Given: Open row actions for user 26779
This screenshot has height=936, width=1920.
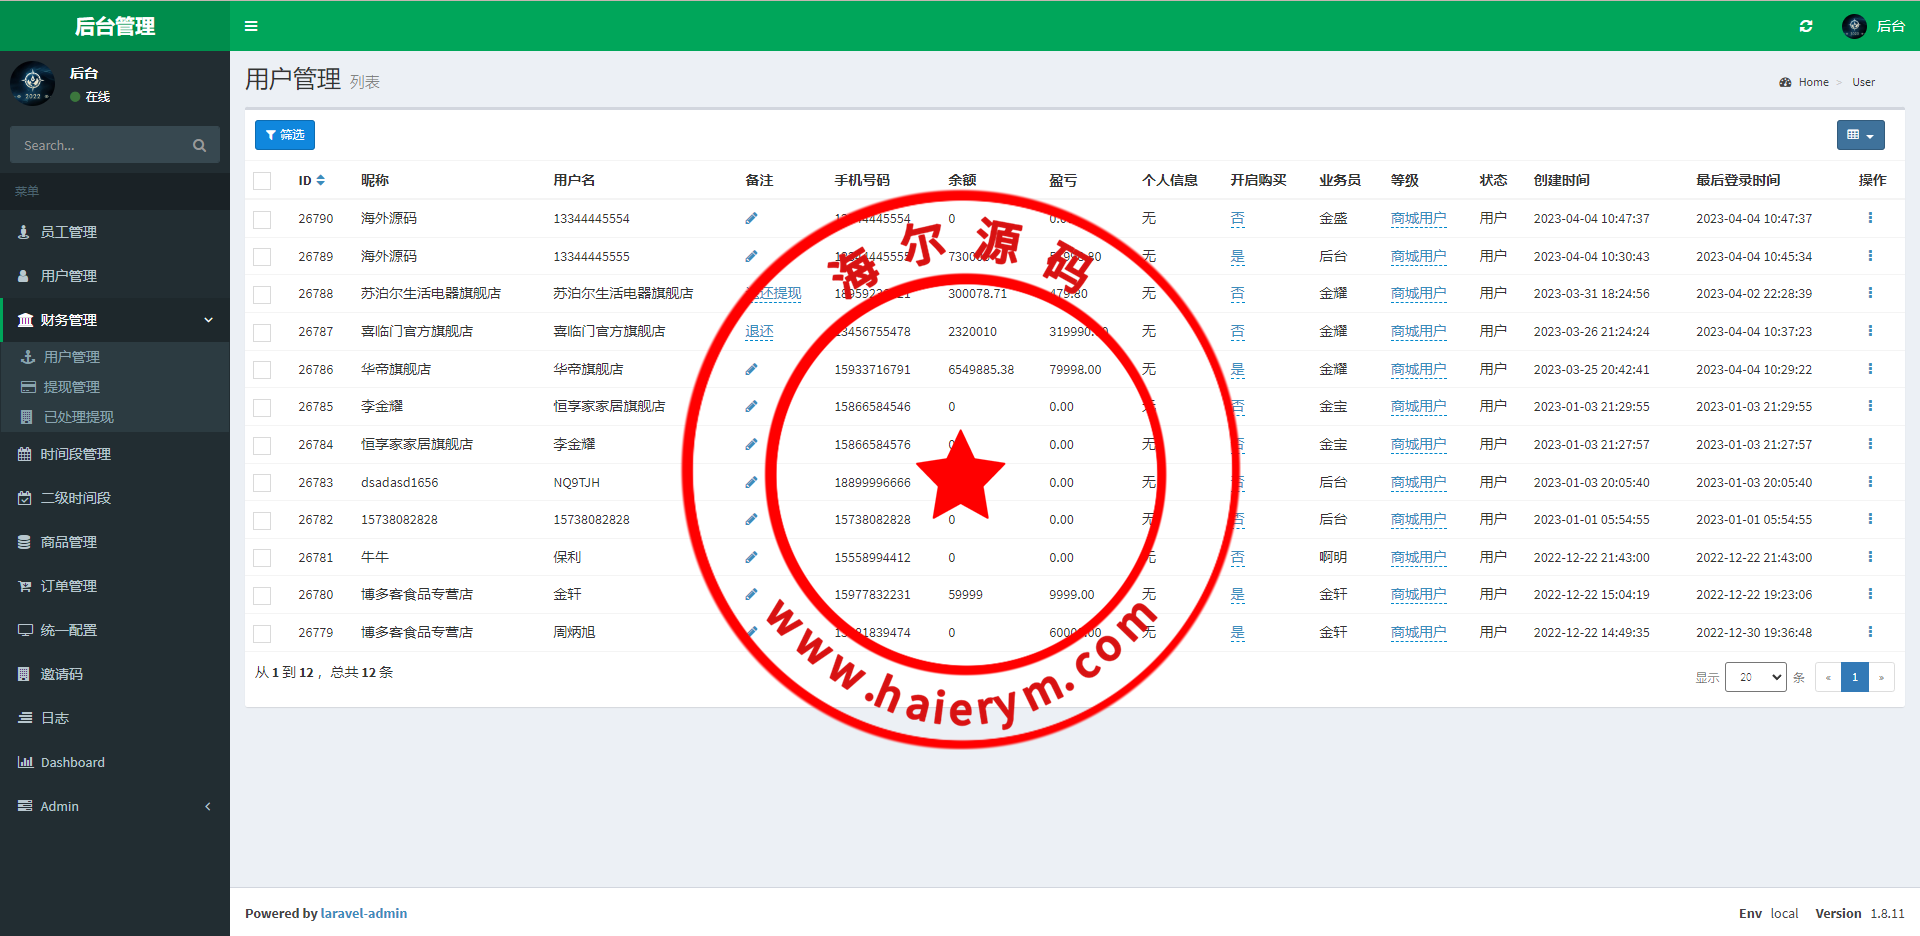Looking at the screenshot, I should (x=1869, y=632).
